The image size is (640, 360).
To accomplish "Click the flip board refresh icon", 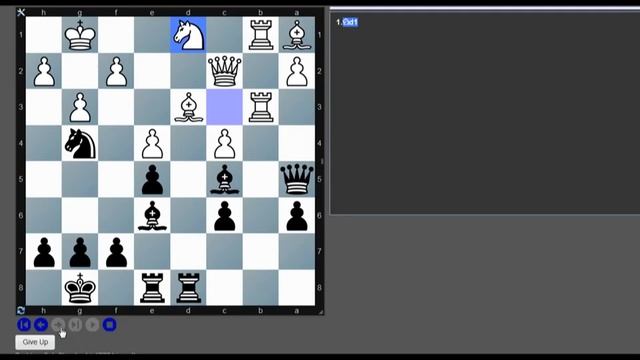I will (21, 311).
